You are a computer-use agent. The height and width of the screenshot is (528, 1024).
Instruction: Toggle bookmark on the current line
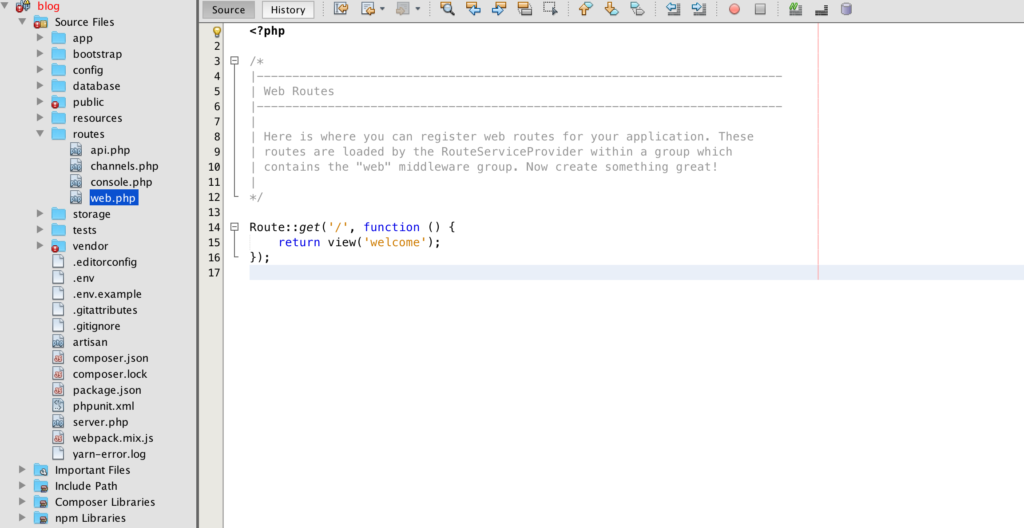point(636,9)
